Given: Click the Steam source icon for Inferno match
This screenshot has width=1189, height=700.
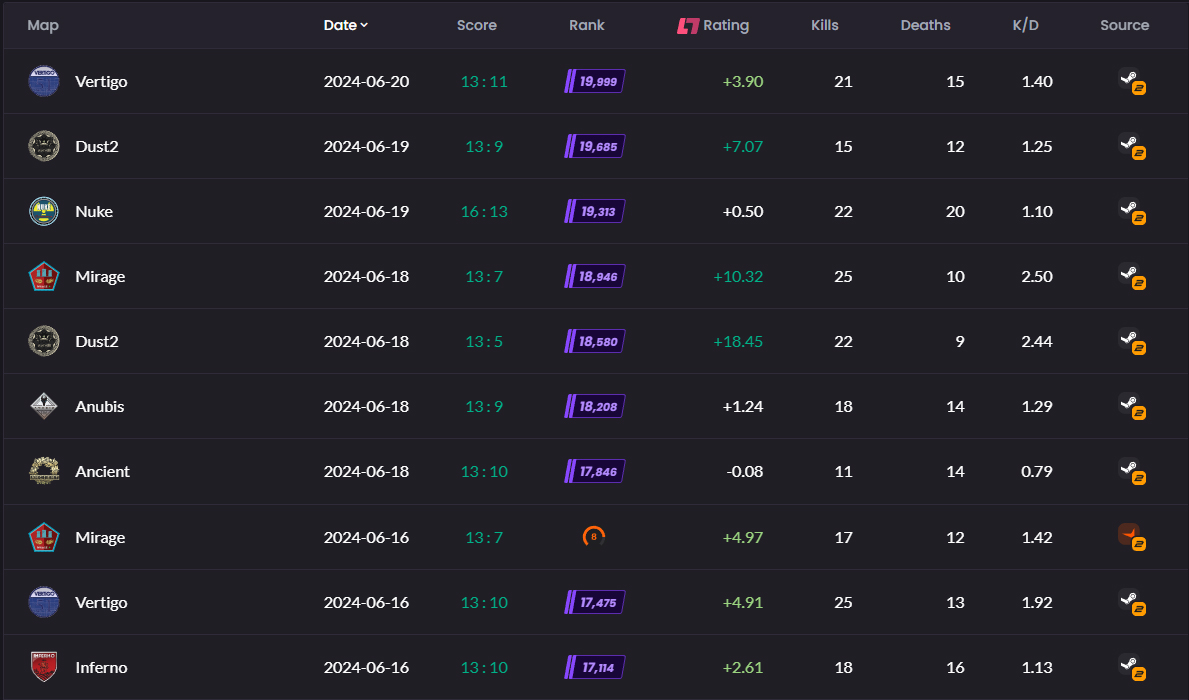Looking at the screenshot, I should pos(1129,666).
